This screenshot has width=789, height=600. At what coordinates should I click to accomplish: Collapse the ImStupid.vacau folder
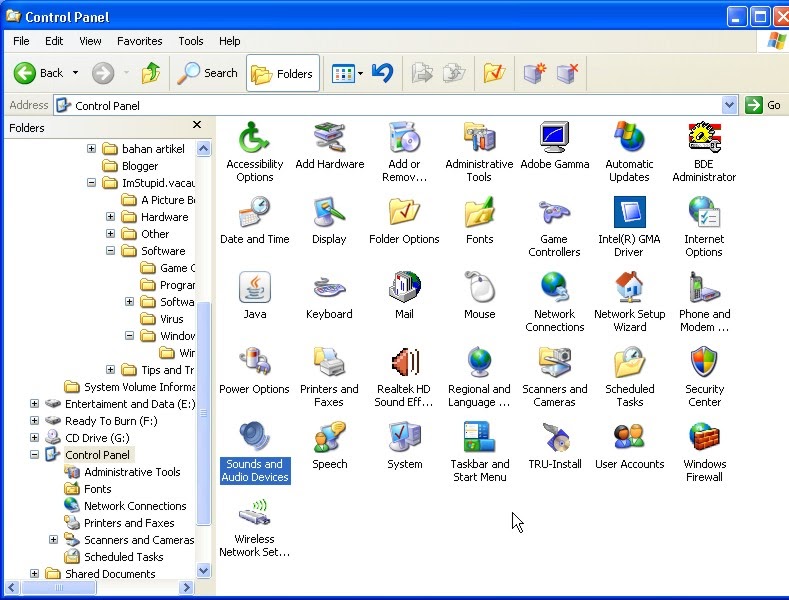(x=91, y=183)
